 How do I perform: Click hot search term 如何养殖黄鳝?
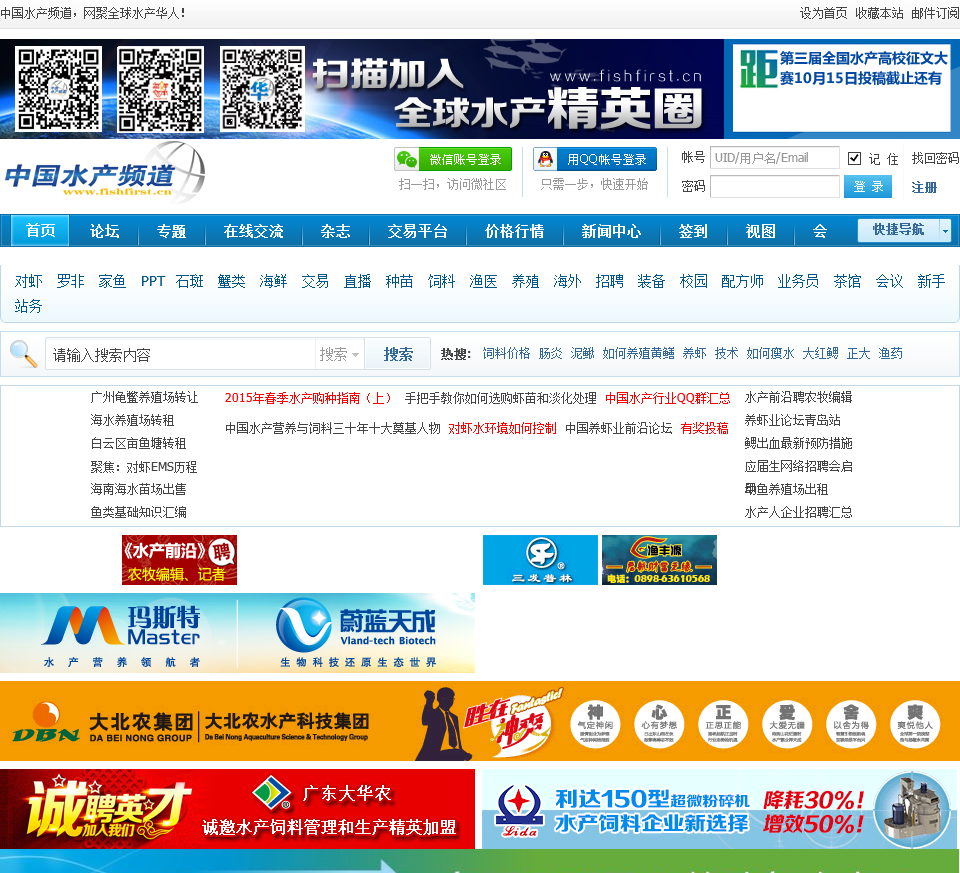(639, 353)
